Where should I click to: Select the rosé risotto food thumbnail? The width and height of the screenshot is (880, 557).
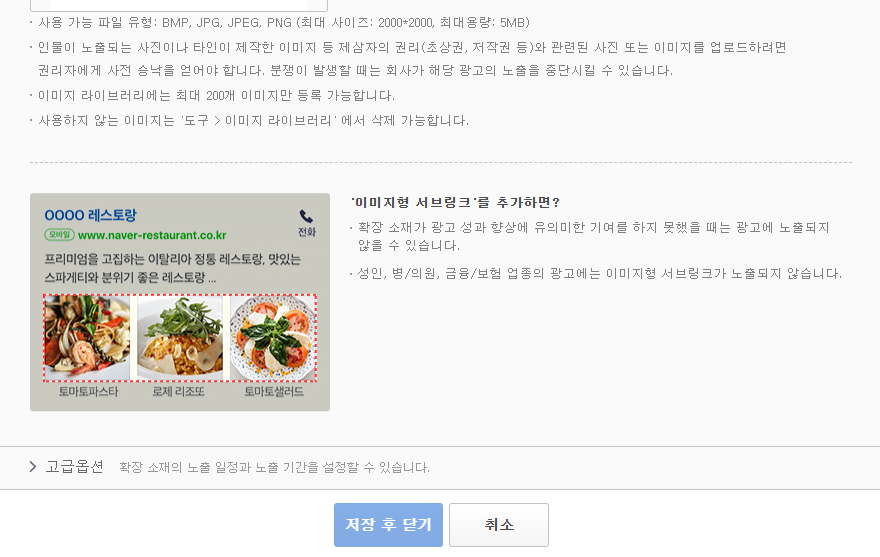click(x=180, y=338)
